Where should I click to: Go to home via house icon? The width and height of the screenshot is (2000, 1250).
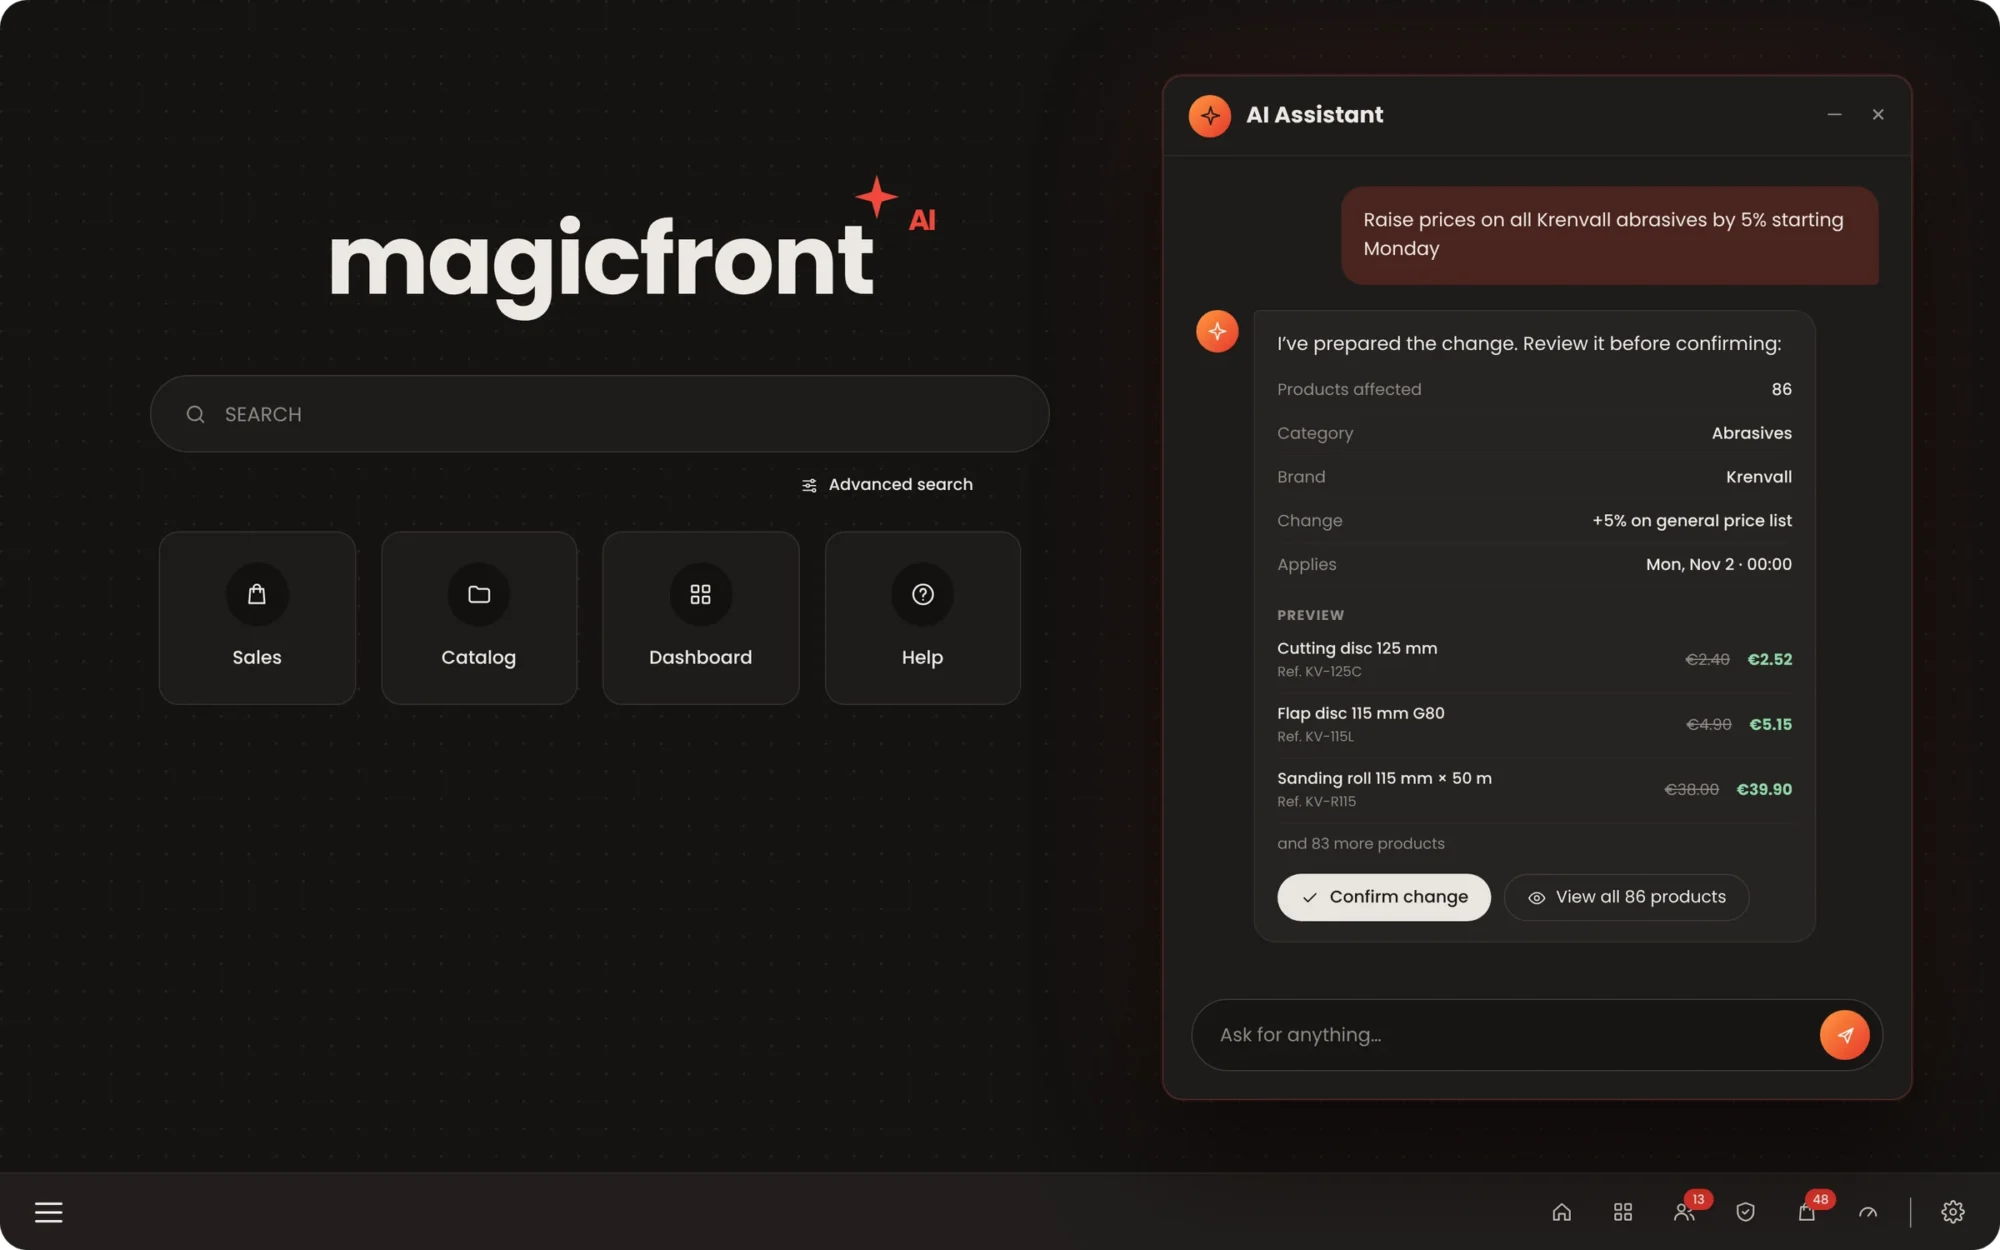1561,1212
